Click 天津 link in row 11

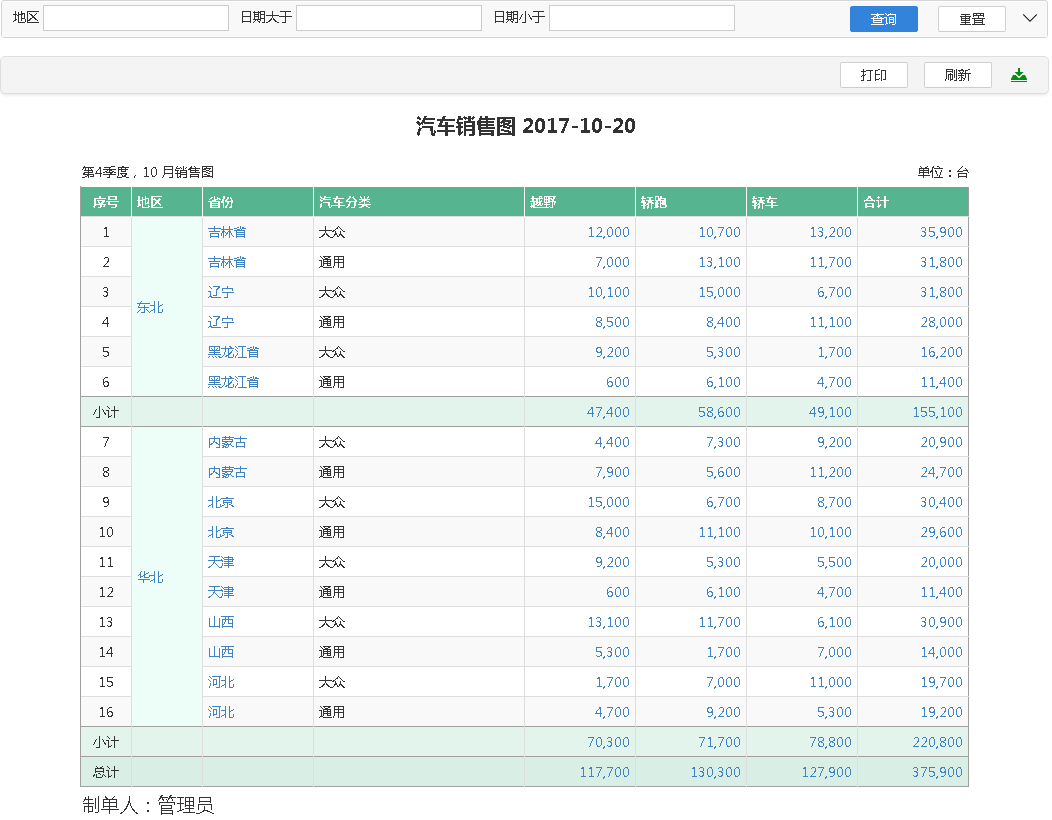[221, 562]
